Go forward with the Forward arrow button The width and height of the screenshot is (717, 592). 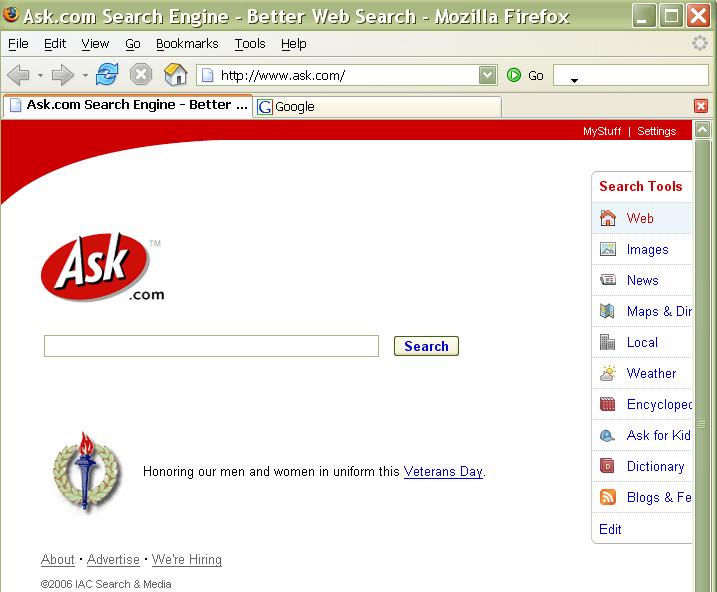pyautogui.click(x=63, y=75)
